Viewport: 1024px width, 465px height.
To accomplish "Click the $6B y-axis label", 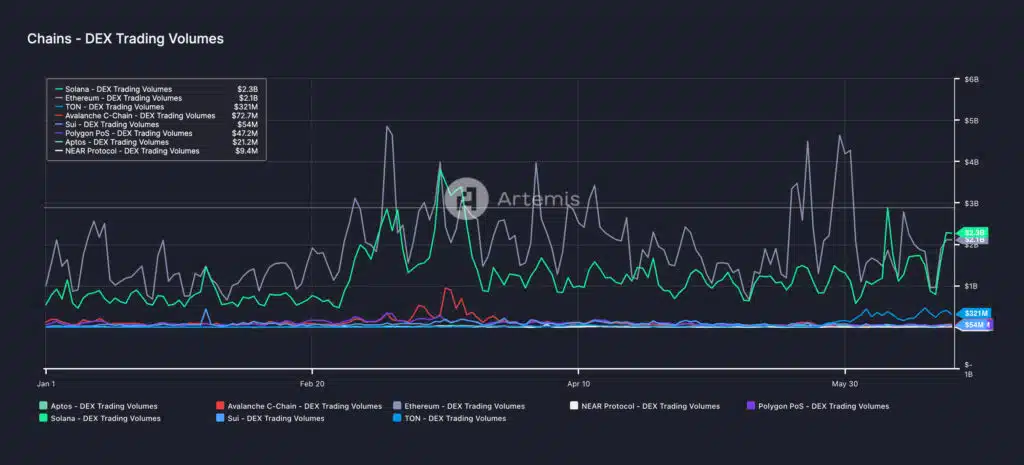I will [971, 80].
